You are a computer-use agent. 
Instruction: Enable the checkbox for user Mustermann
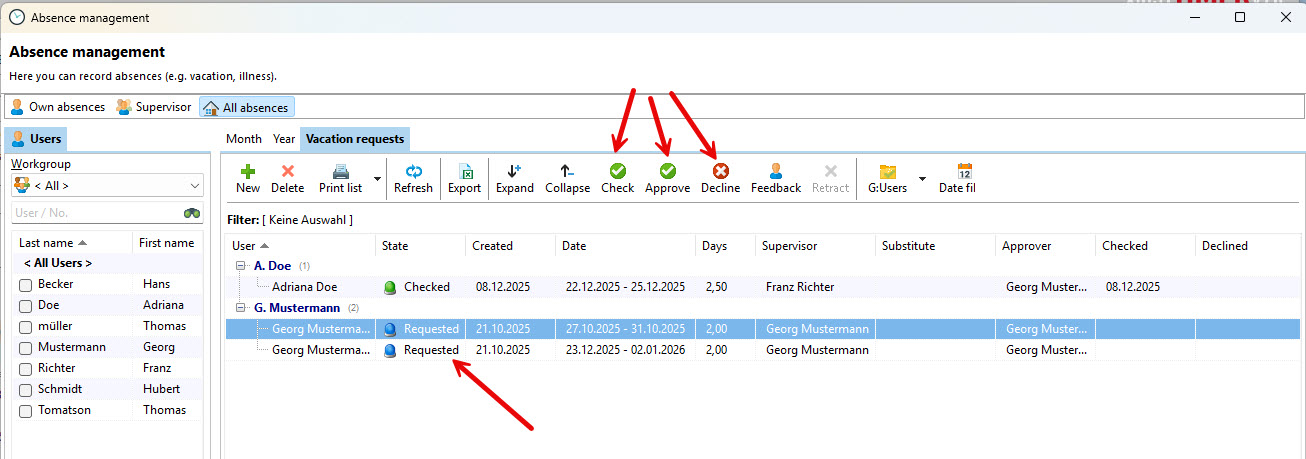tap(26, 348)
